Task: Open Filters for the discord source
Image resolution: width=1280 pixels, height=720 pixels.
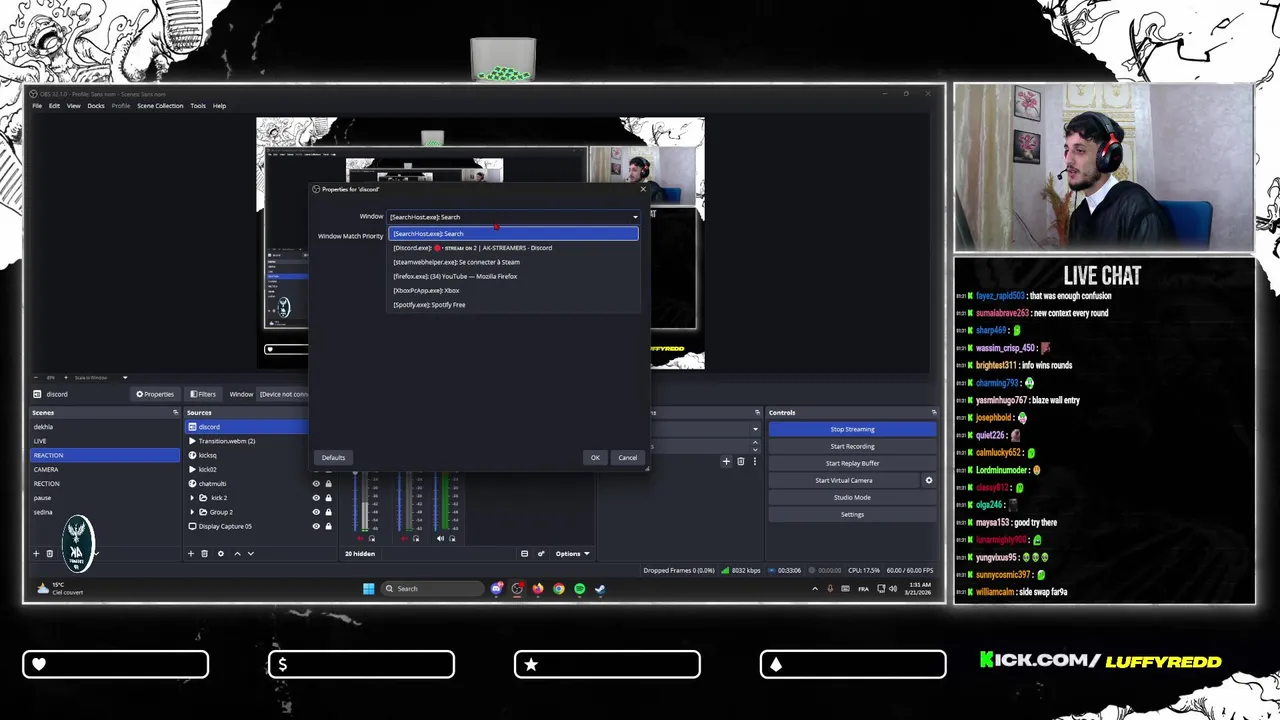Action: point(203,394)
